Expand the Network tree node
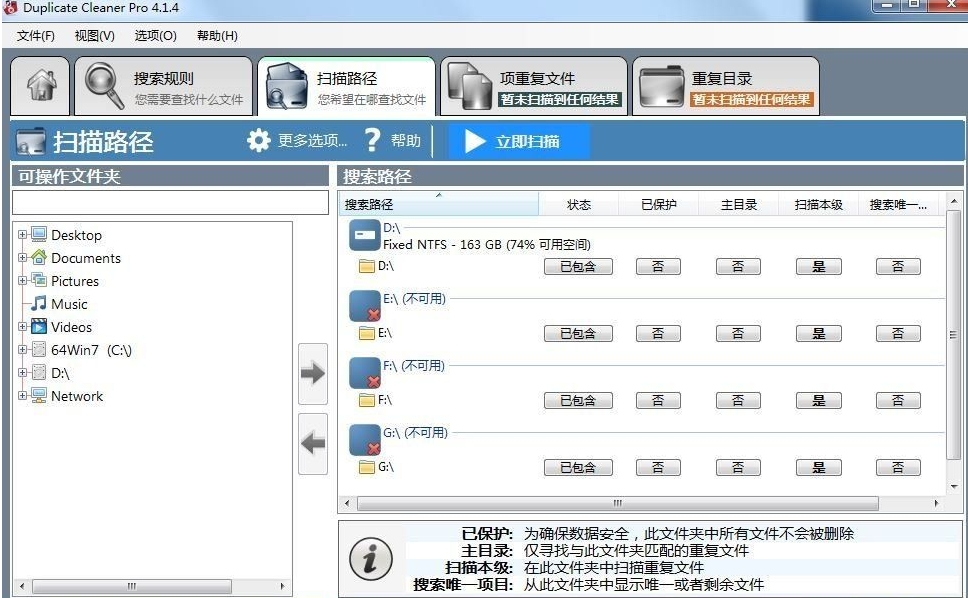The image size is (968, 598). point(22,396)
